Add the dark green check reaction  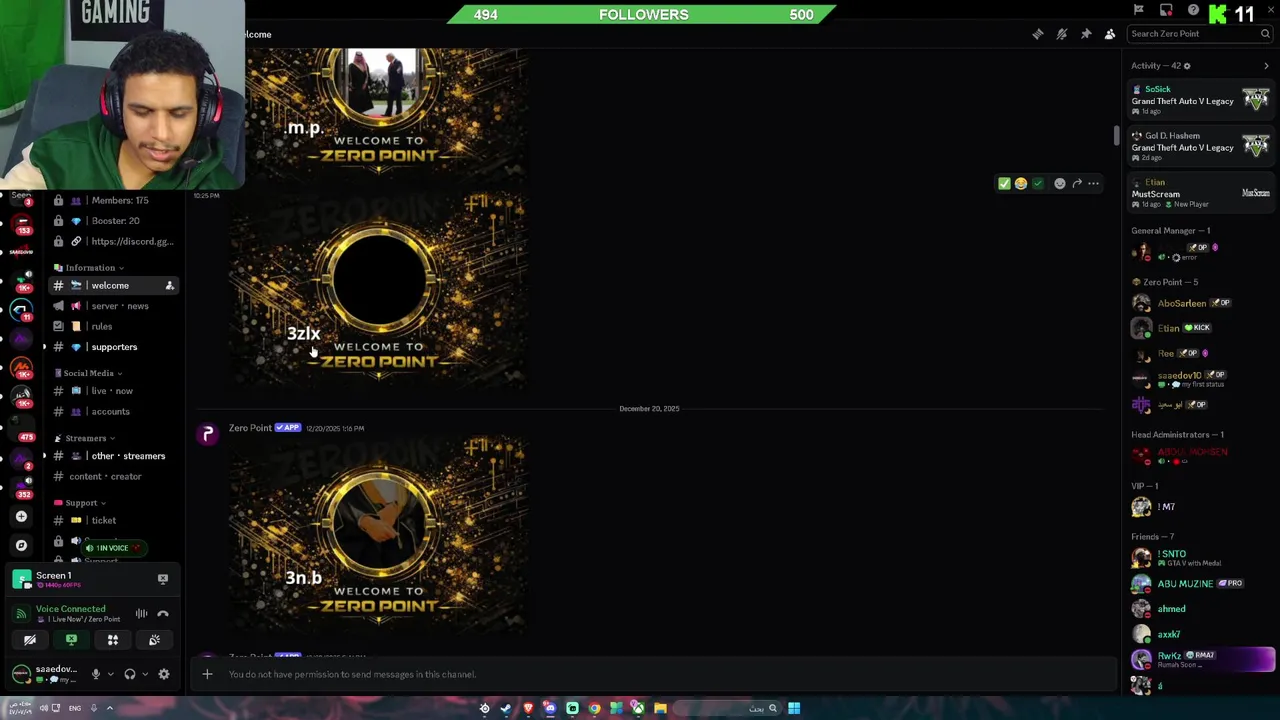tap(1038, 183)
